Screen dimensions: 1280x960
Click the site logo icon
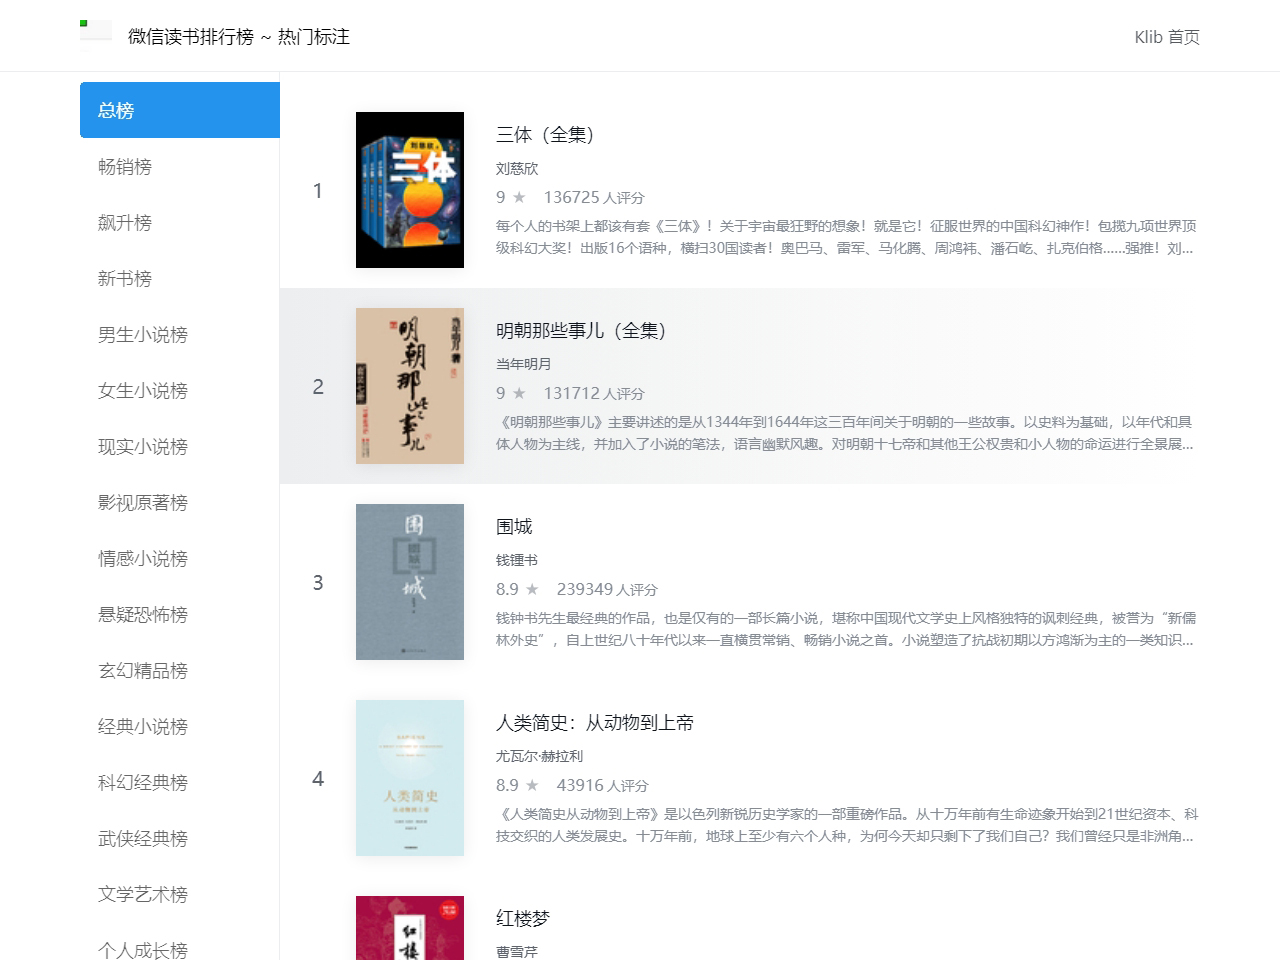click(x=95, y=33)
